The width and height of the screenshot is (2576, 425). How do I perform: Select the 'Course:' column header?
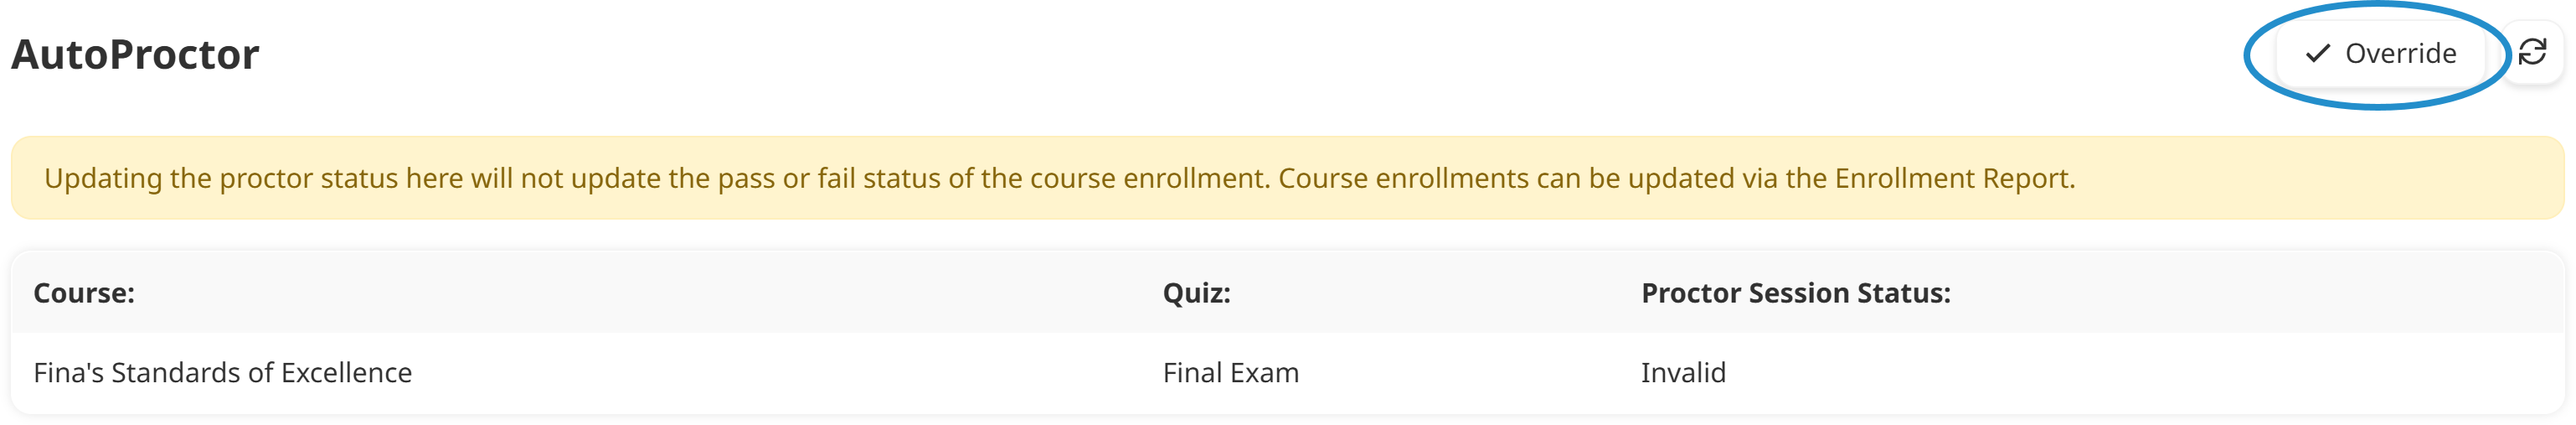[x=84, y=293]
